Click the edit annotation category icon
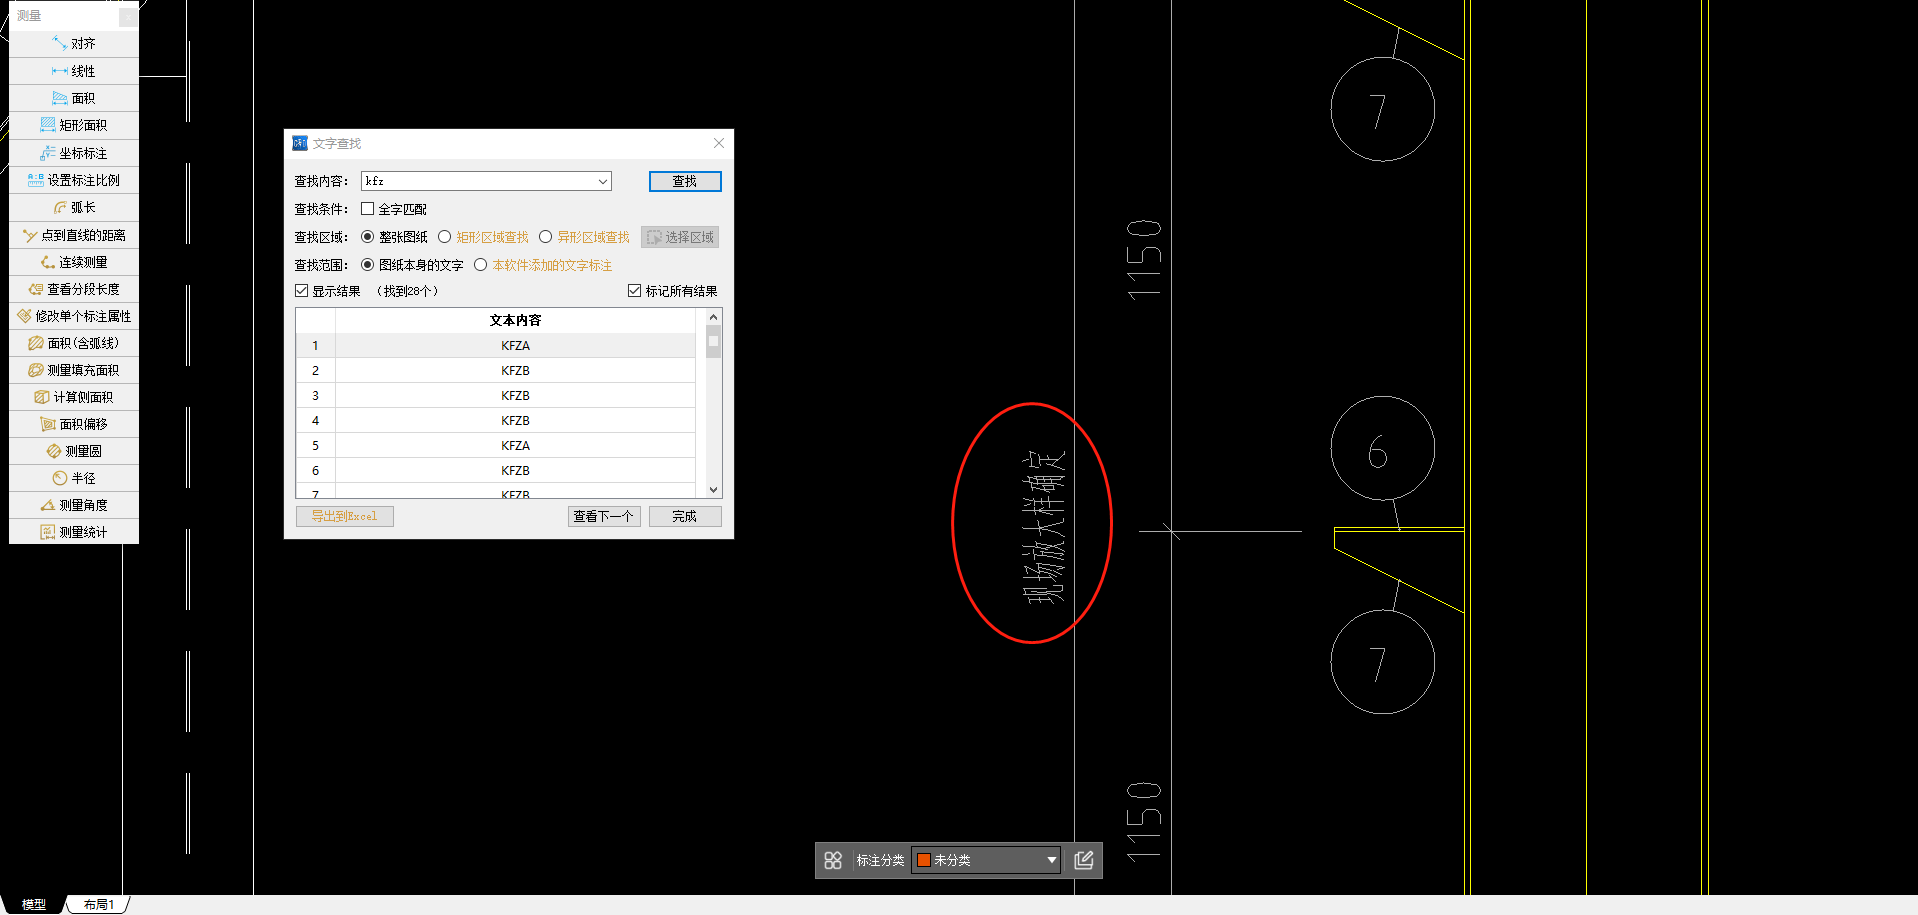Screen dimensions: 1918x915 pyautogui.click(x=1084, y=860)
